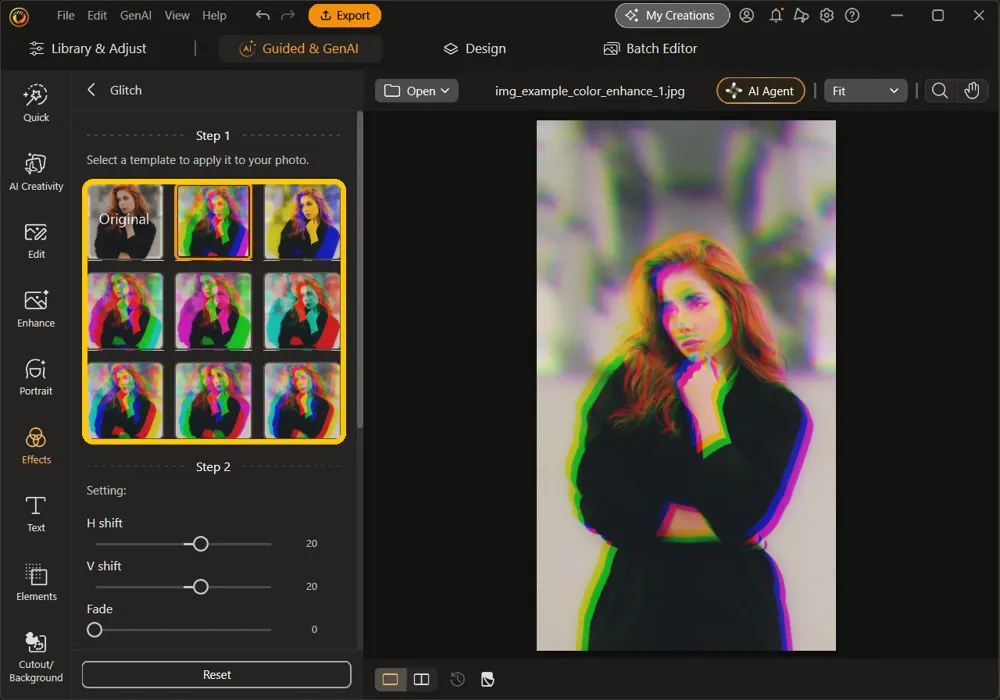
Task: Select third-row middle glitch template
Action: (x=214, y=400)
